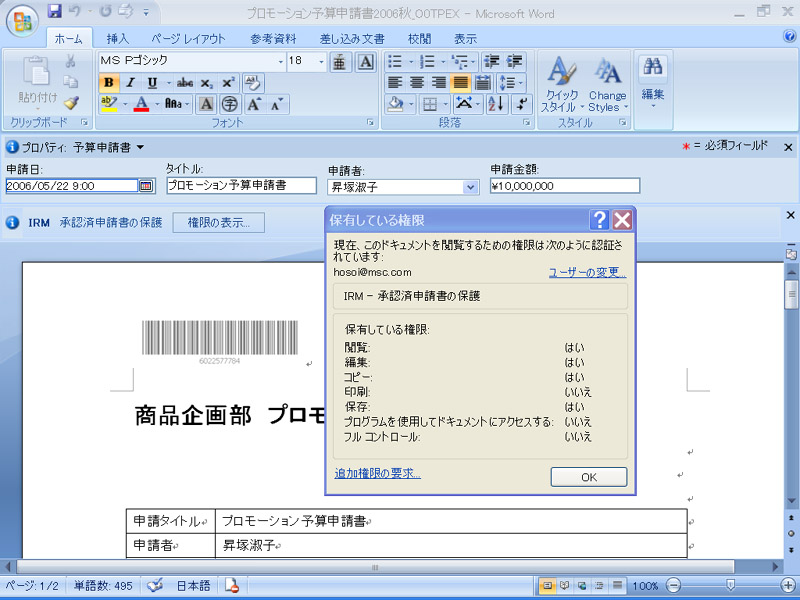This screenshot has width=800, height=600.
Task: Open the font size dropdown arrow
Action: pos(321,62)
